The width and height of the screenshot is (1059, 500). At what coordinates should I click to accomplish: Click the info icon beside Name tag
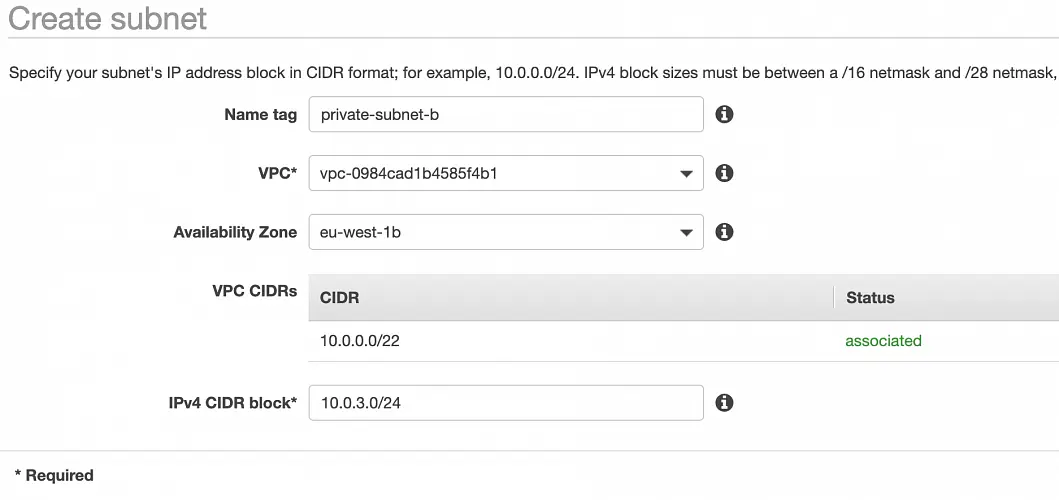click(725, 114)
